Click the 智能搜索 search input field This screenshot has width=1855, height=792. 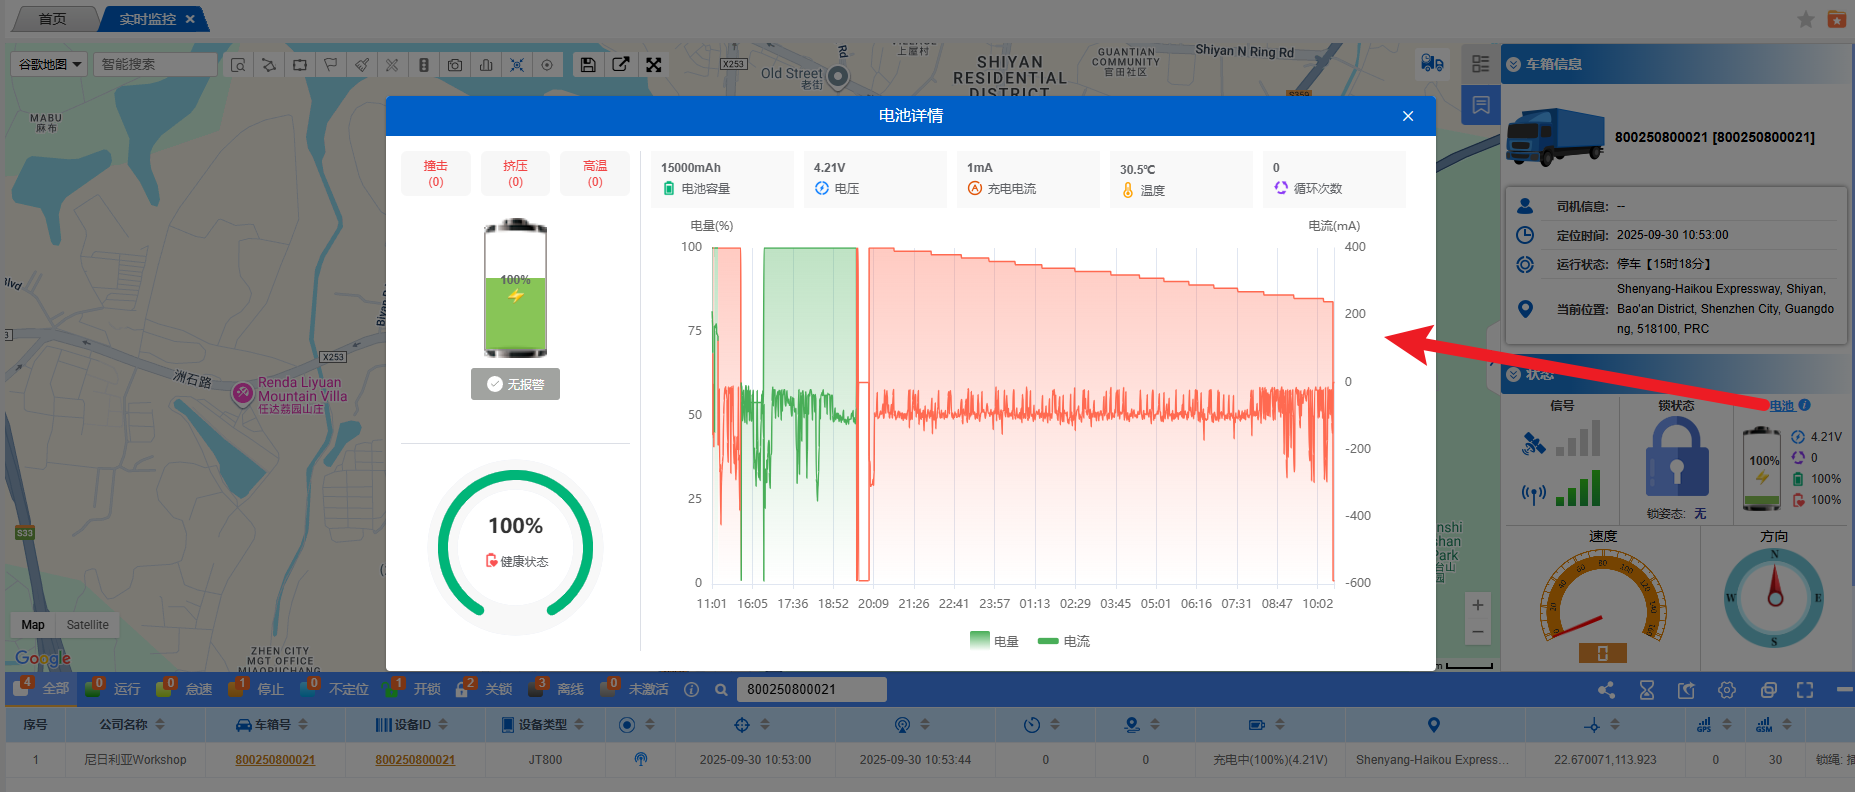156,65
